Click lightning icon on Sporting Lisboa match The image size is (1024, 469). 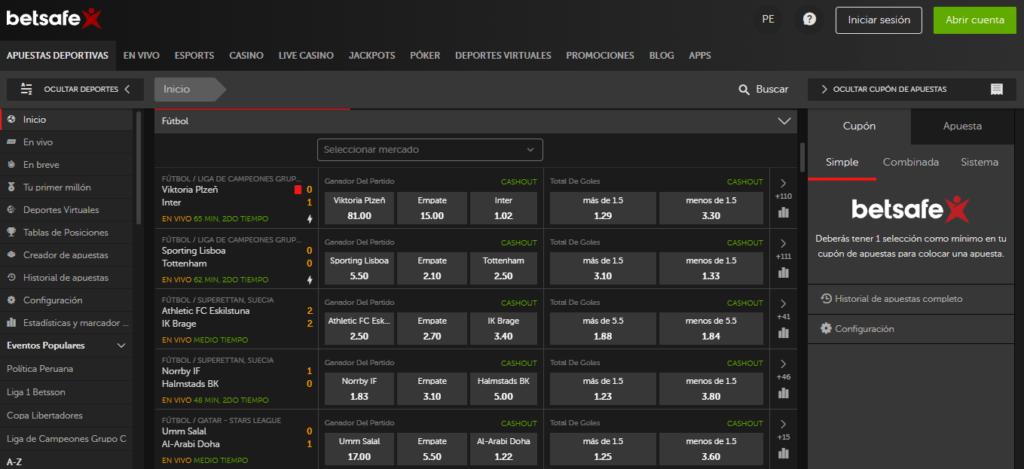[x=310, y=280]
